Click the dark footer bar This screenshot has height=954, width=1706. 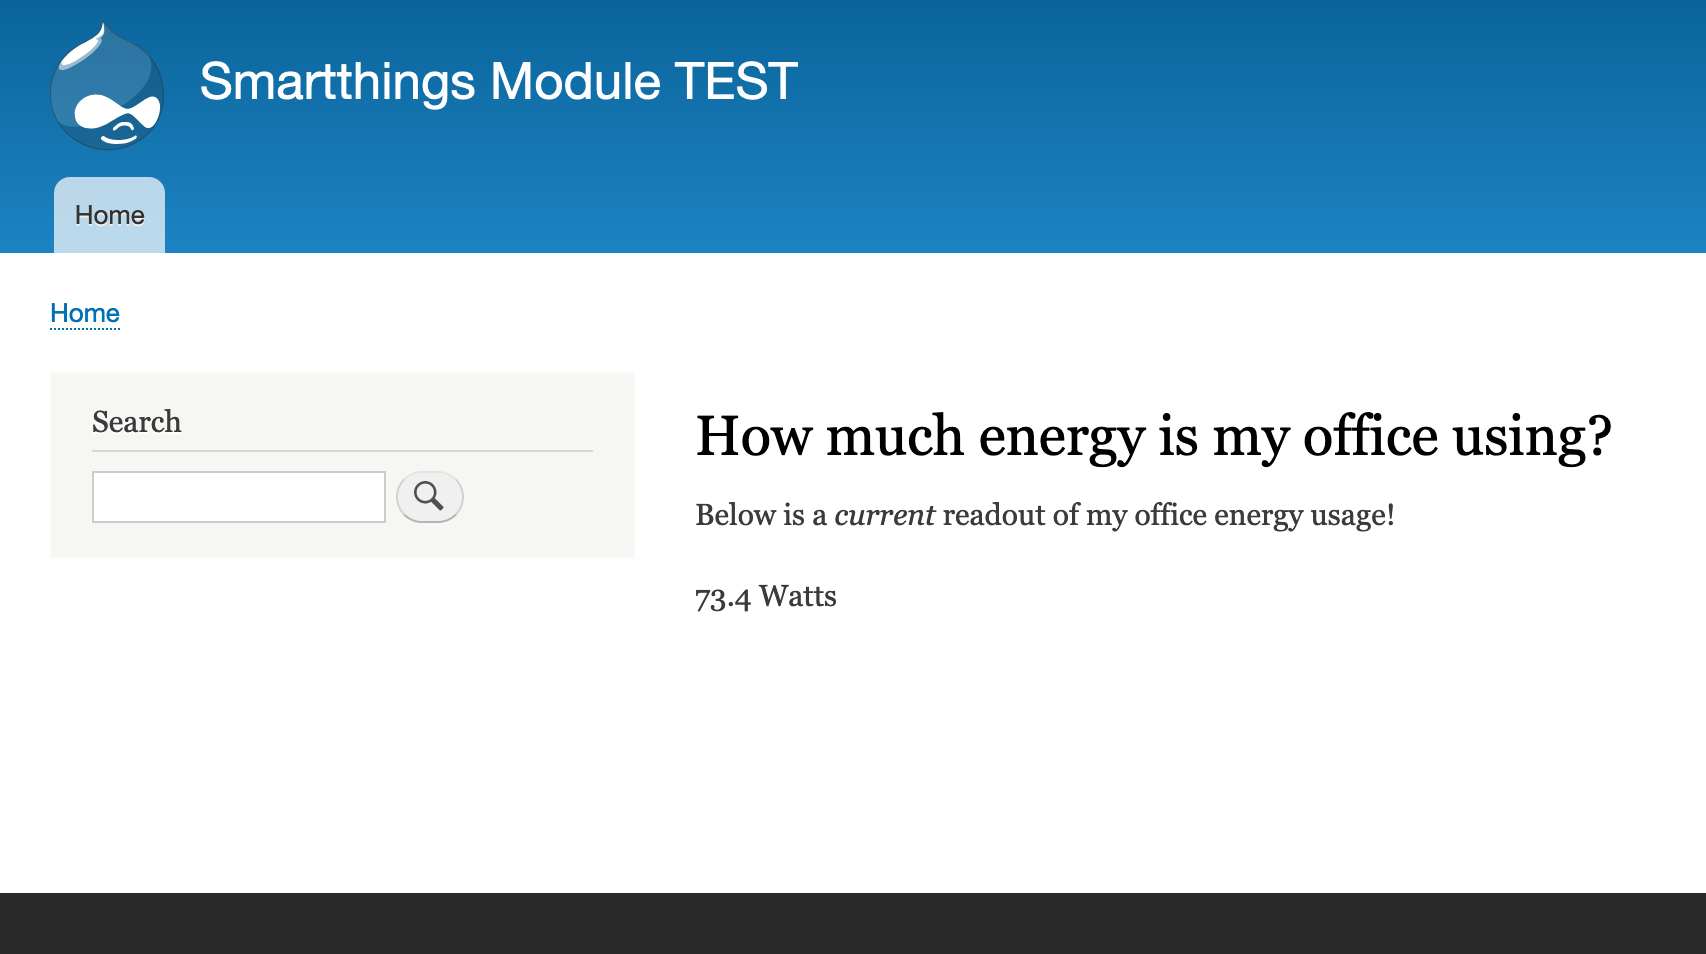(853, 923)
